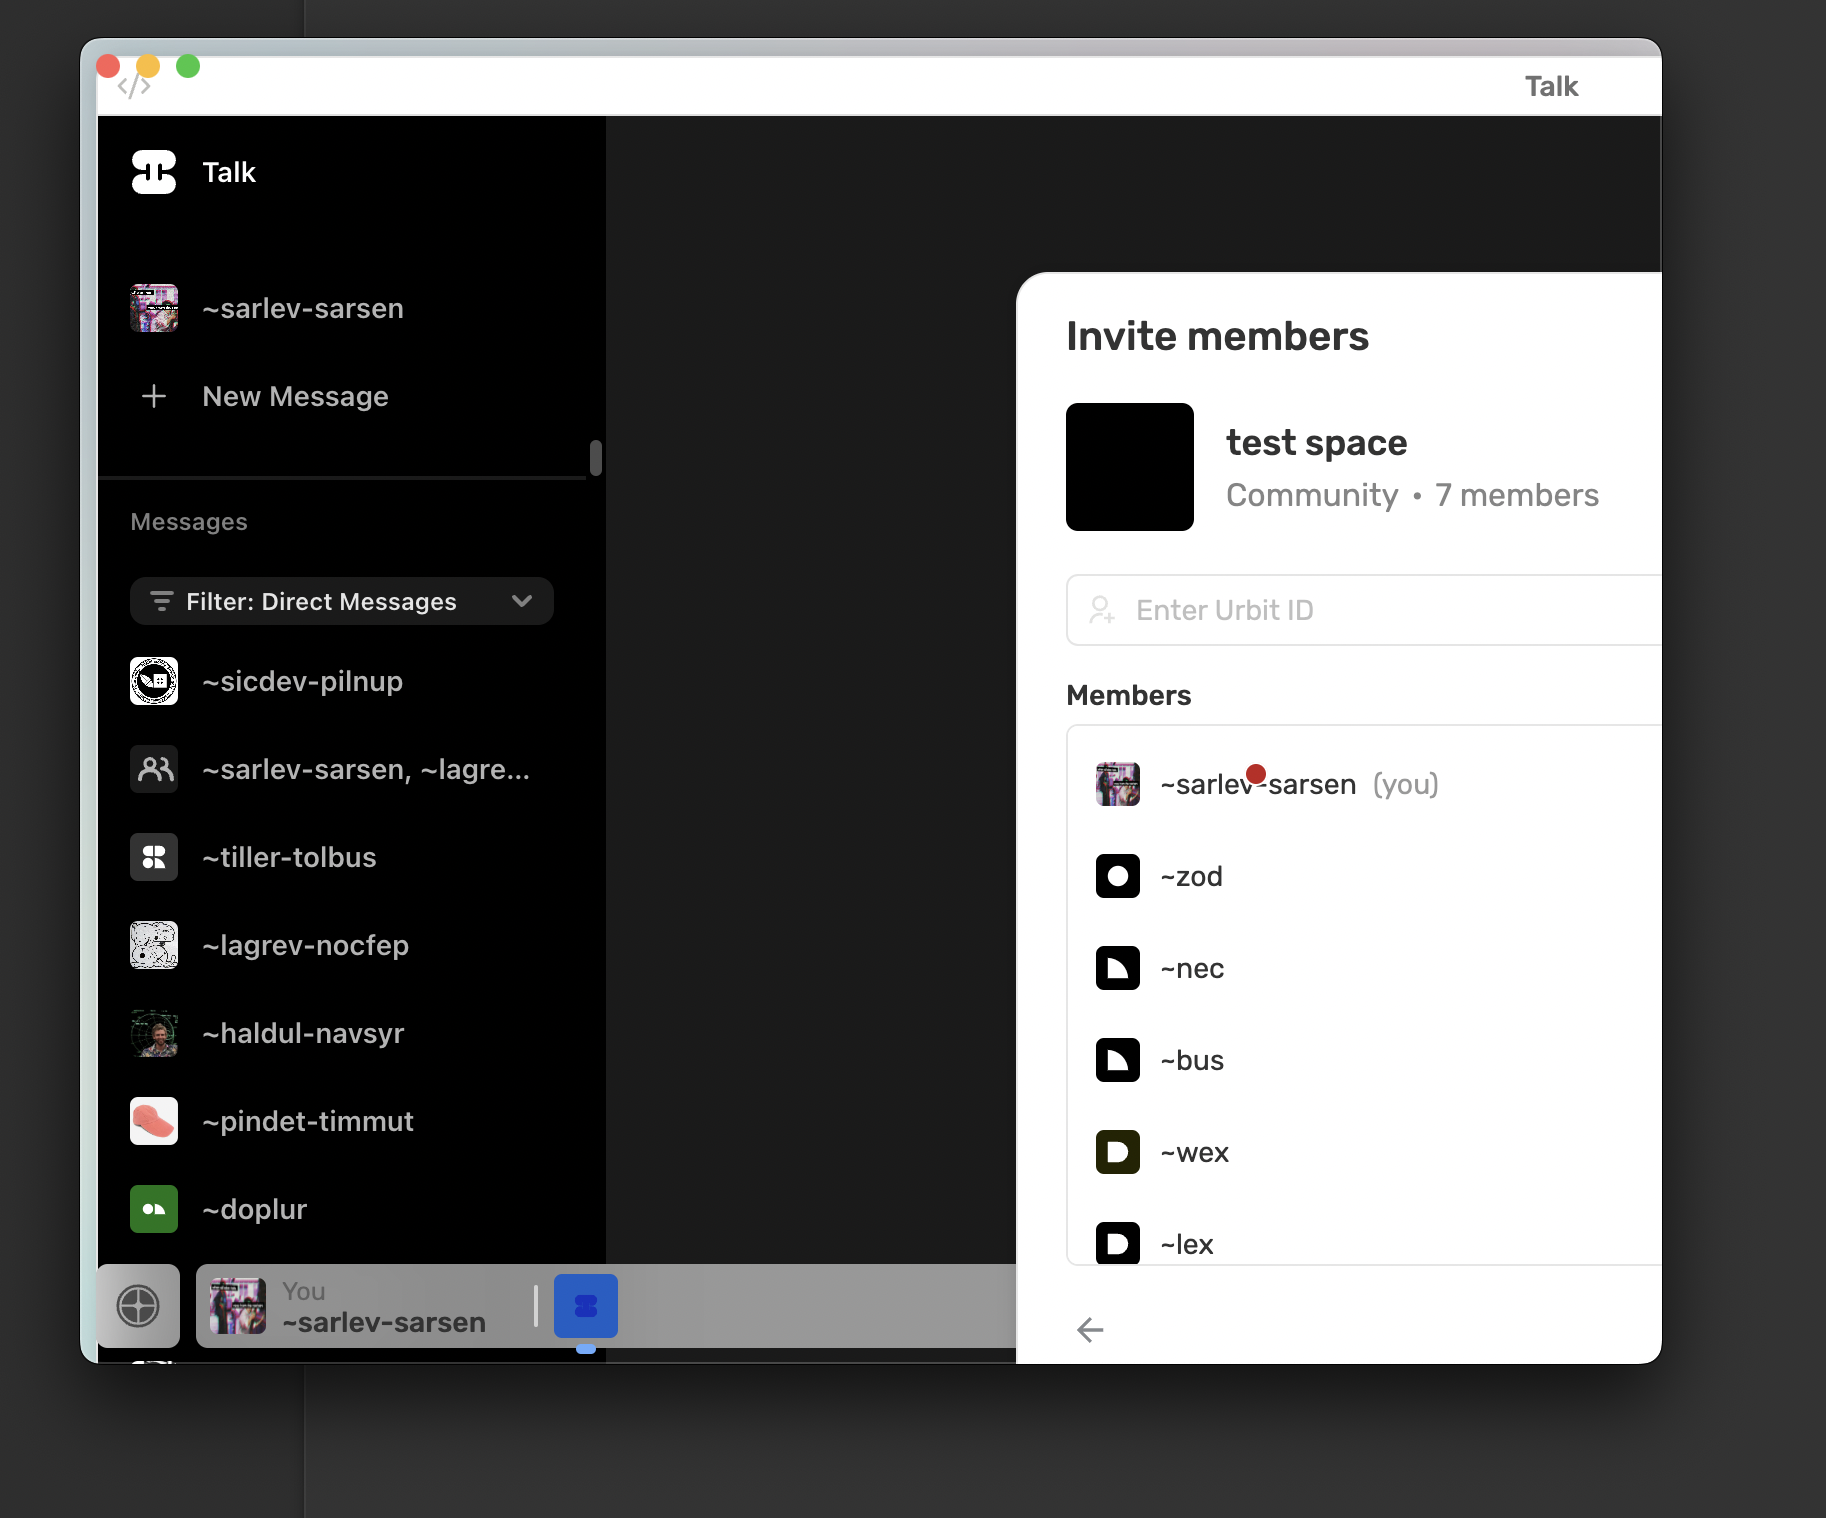Select ~sarlev-sarsen (you) in Members list

(1258, 784)
